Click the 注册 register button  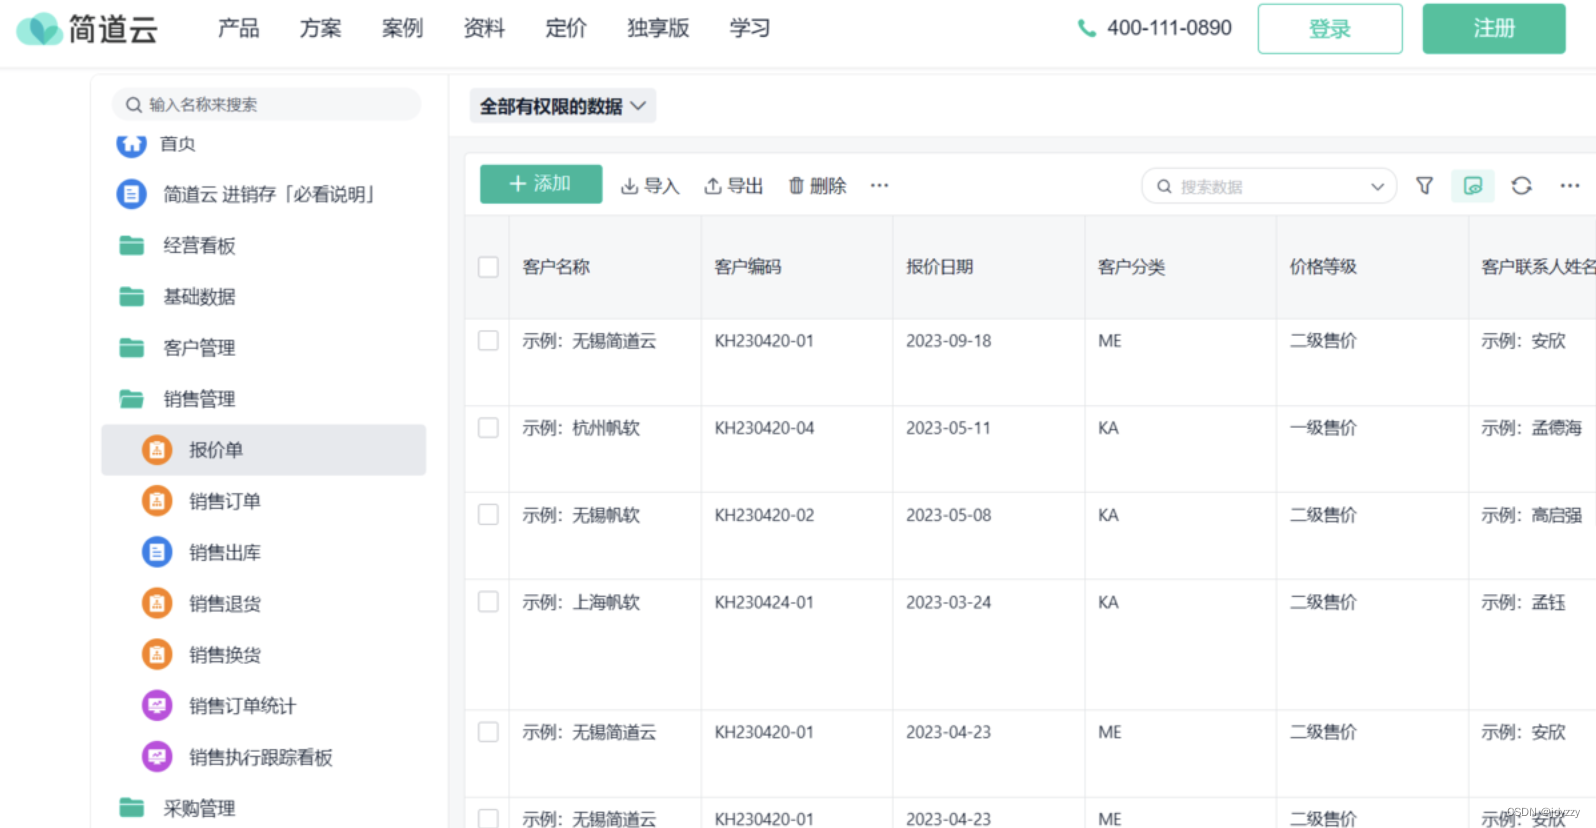1493,29
